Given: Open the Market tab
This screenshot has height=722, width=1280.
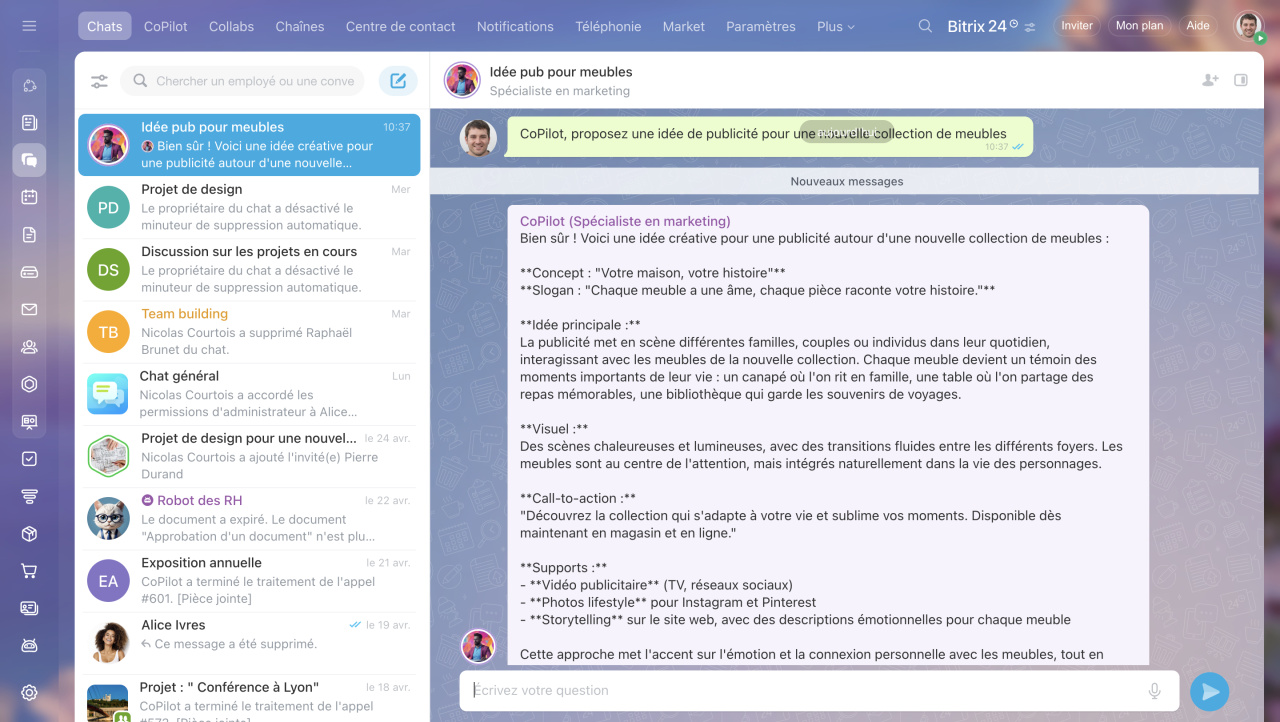Looking at the screenshot, I should pyautogui.click(x=683, y=26).
